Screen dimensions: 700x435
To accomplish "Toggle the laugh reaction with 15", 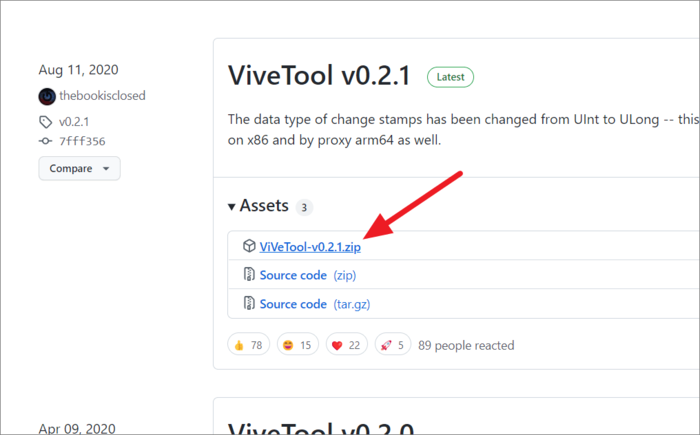I will point(298,344).
